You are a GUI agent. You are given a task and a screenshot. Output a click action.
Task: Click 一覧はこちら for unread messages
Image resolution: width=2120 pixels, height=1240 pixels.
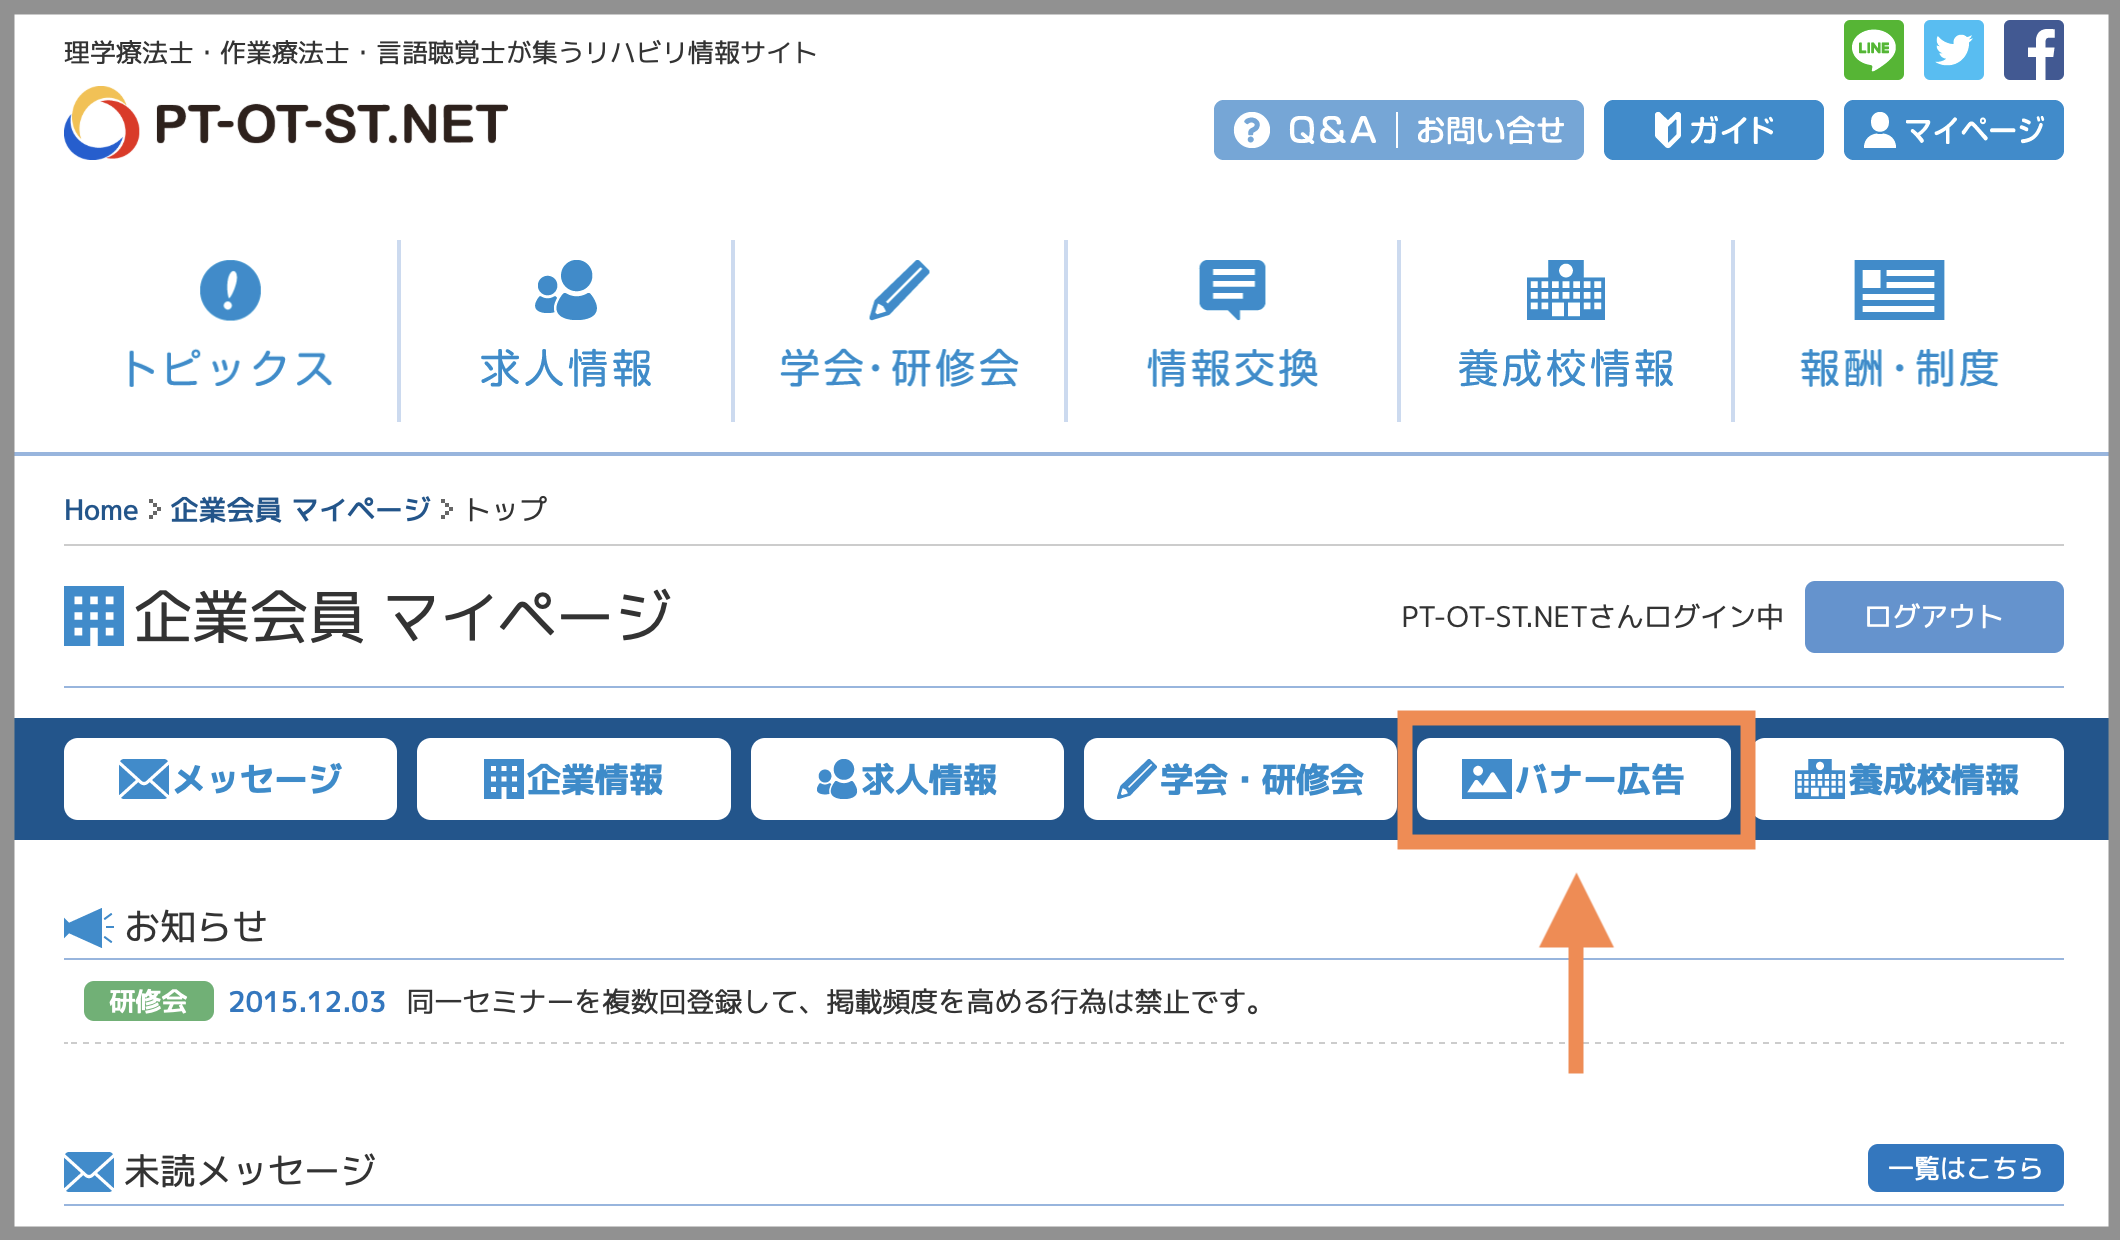click(1964, 1168)
